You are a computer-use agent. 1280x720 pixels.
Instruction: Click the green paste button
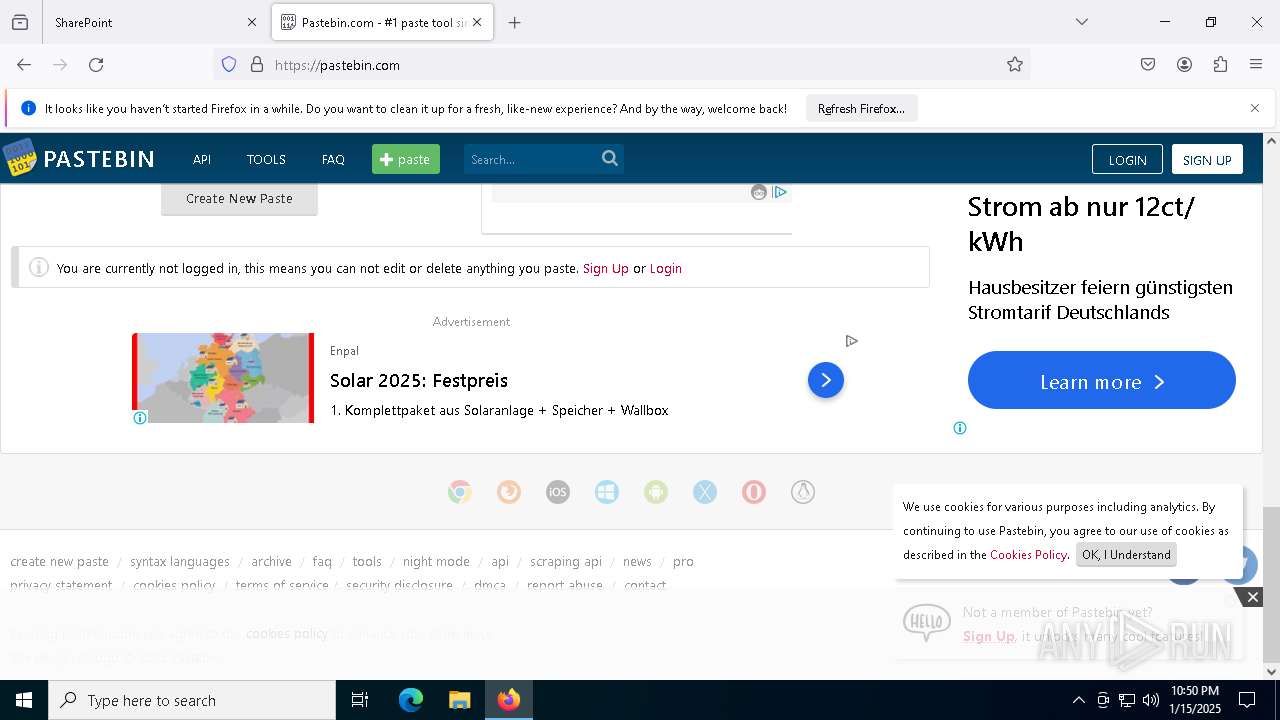406,159
